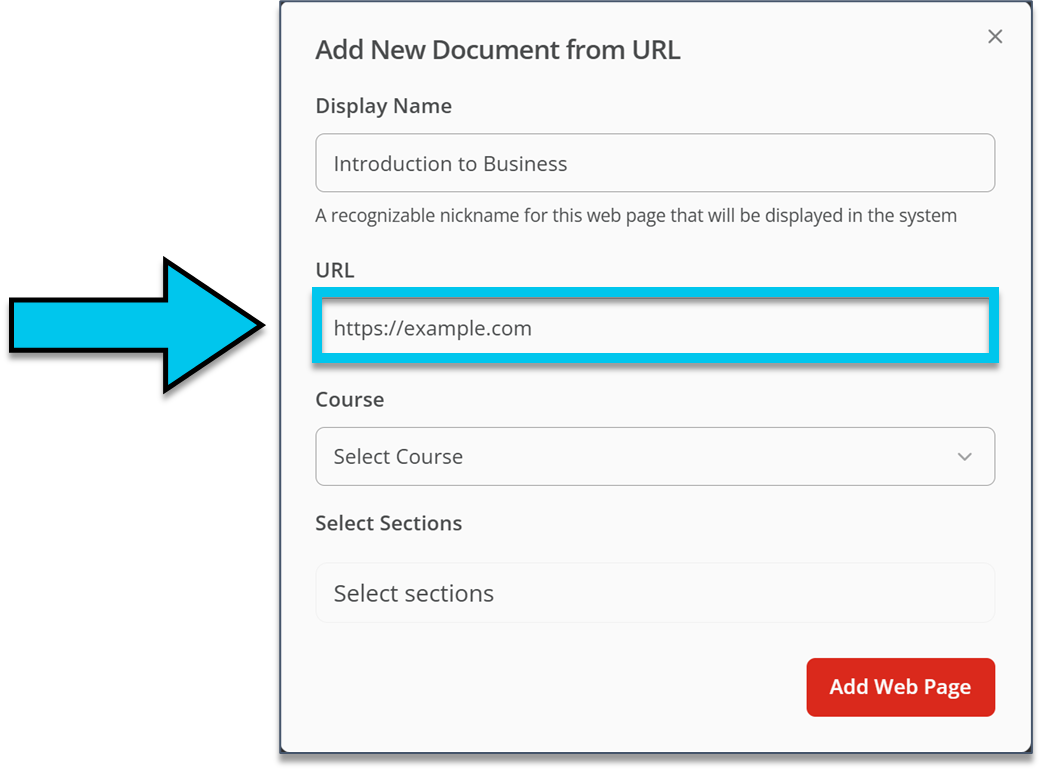Click the dialog title 'Add New Document from URL'
Viewport: 1042px width, 771px height.
(498, 51)
